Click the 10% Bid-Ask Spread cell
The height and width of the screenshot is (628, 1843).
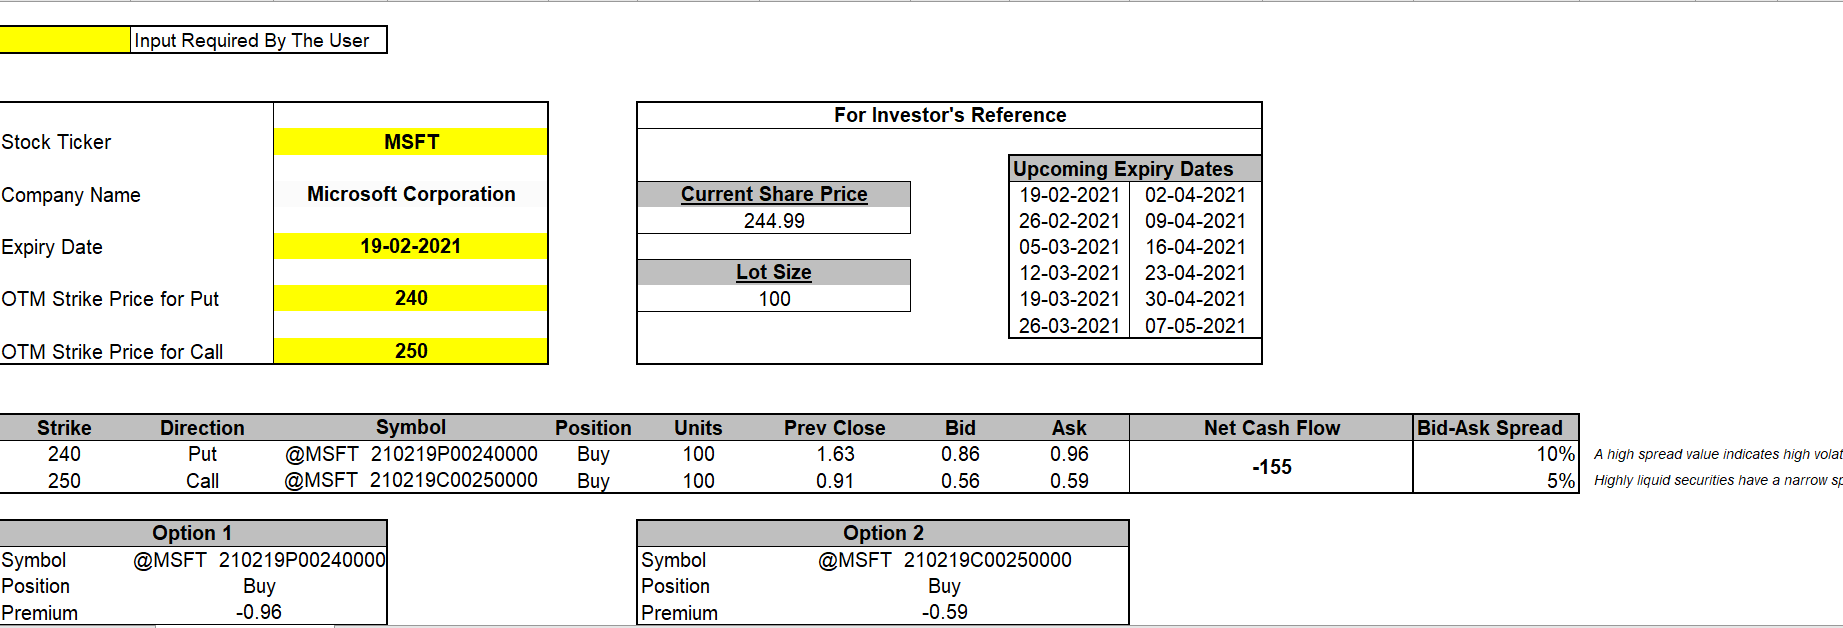[1554, 454]
